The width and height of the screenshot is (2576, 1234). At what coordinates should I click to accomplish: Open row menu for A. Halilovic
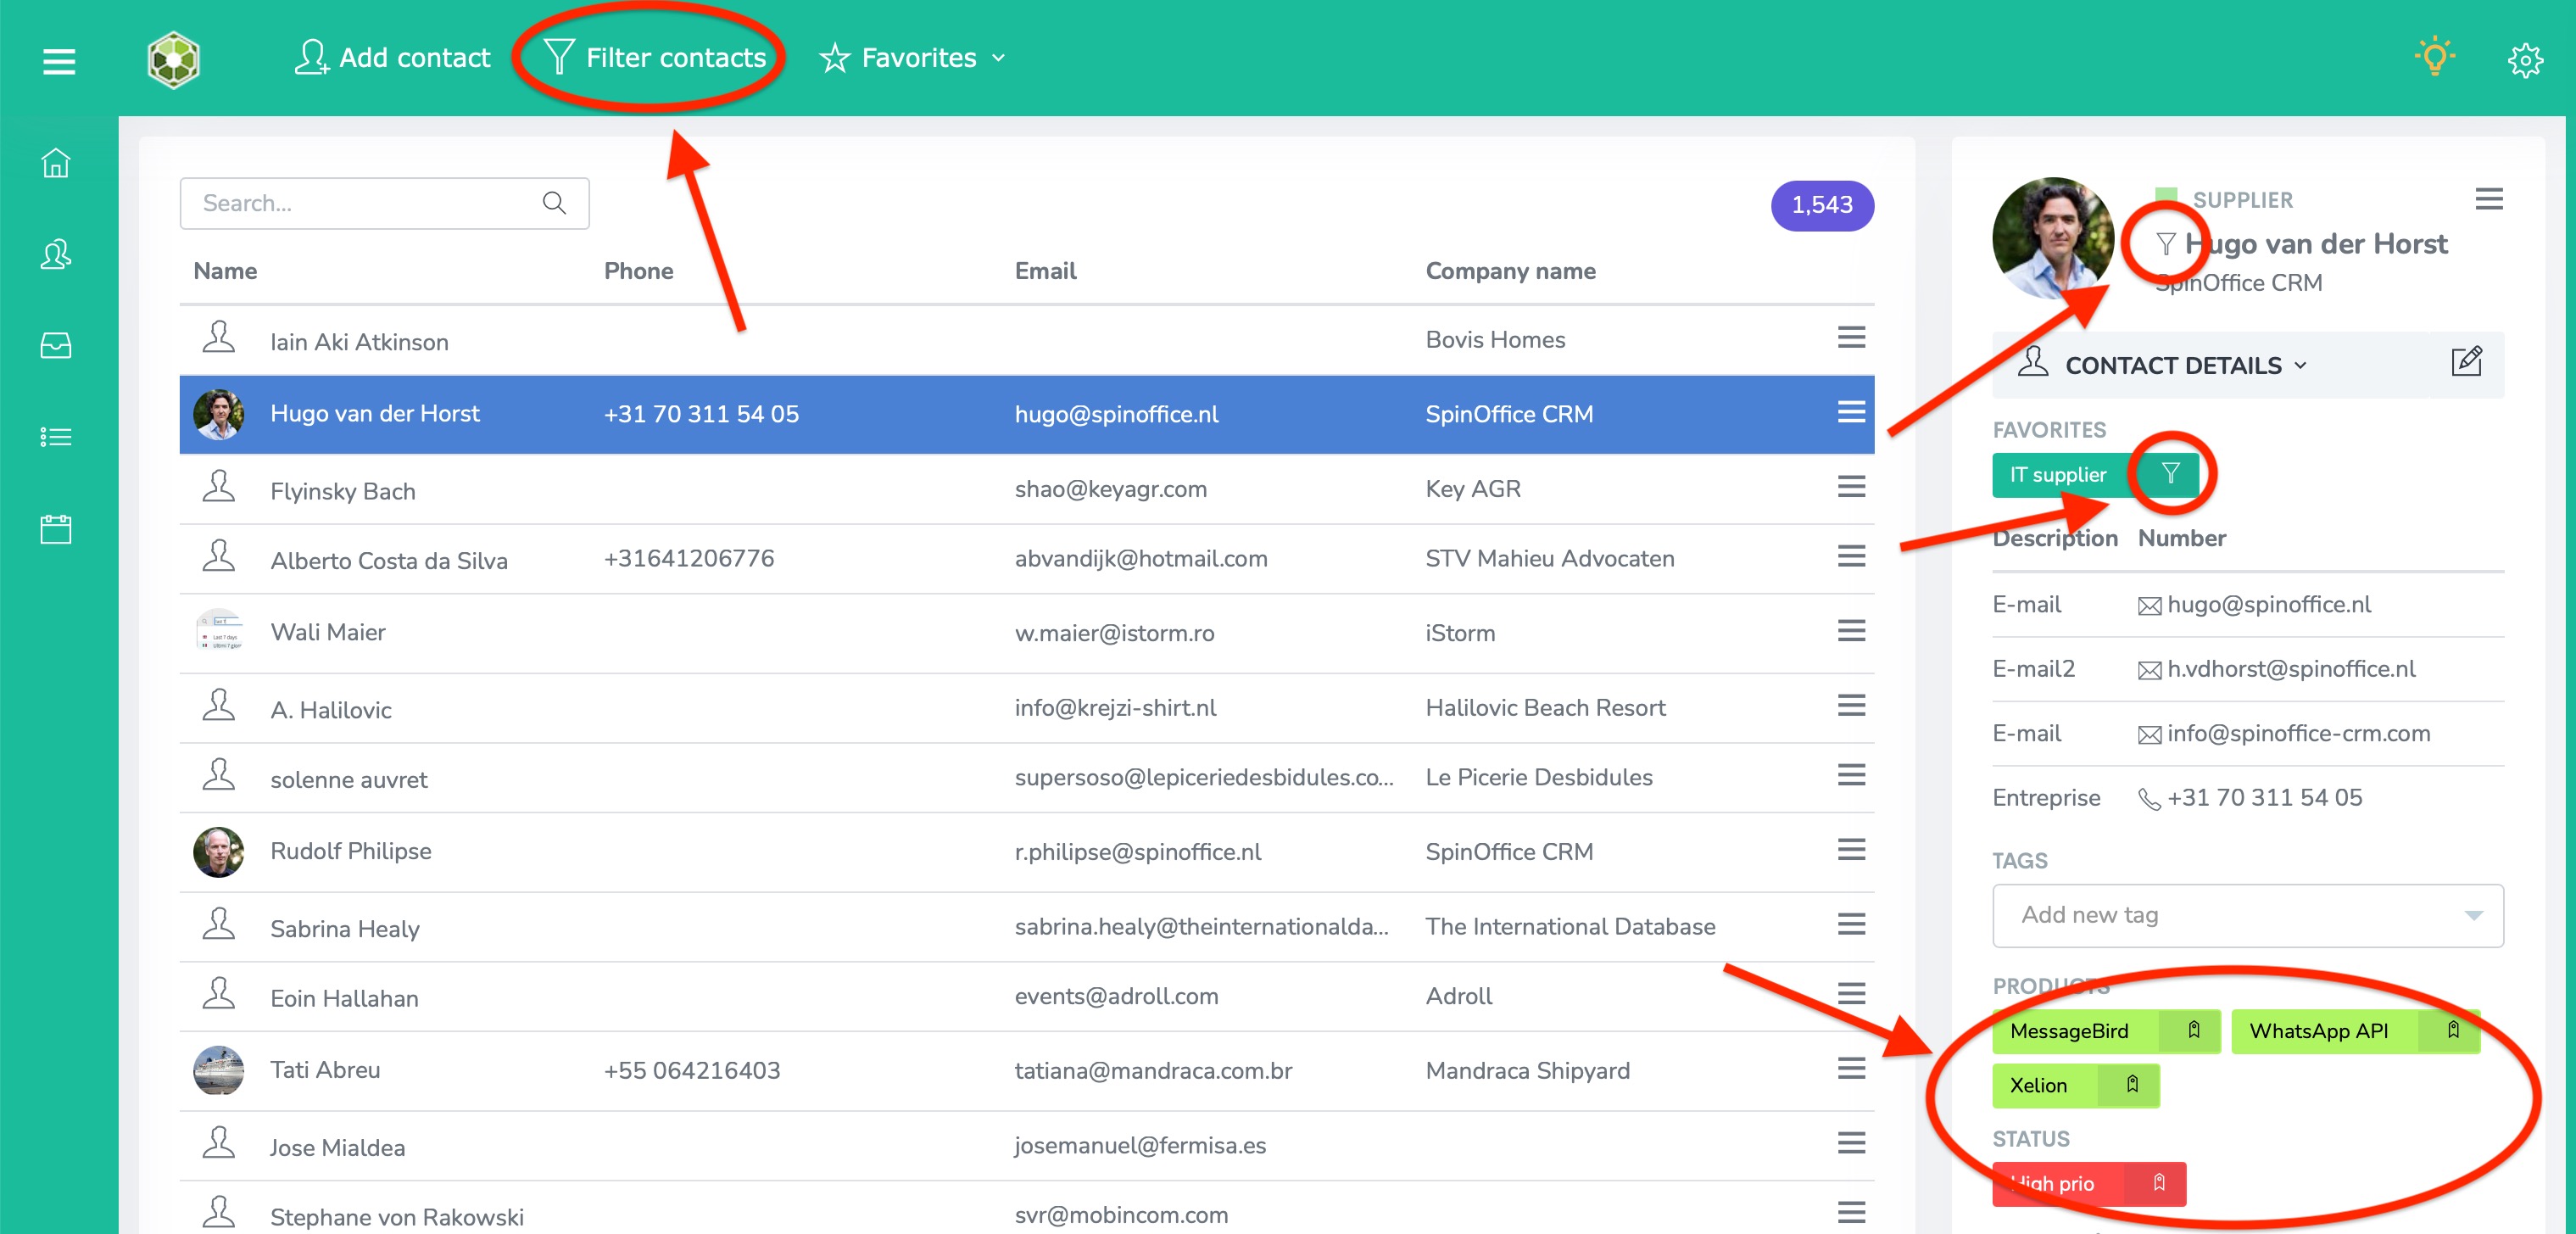[1851, 705]
